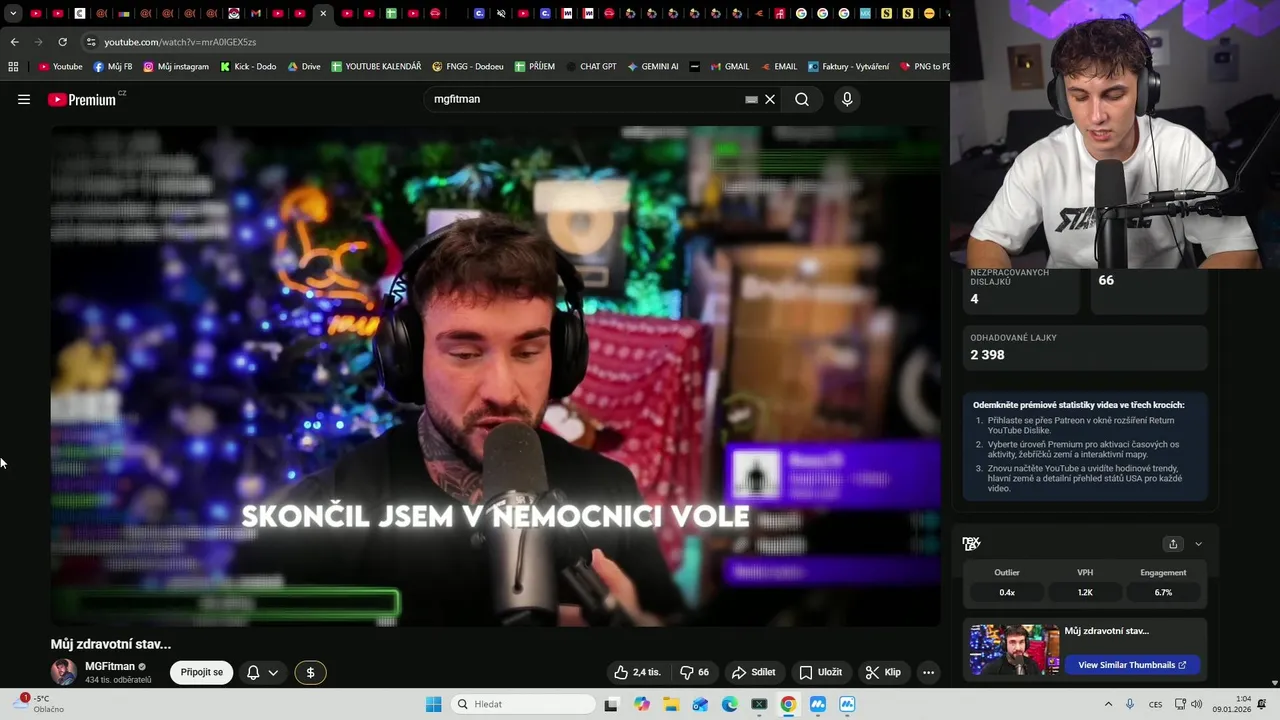Click the video thumbnail in Nexlev panel
1280x720 pixels.
pyautogui.click(x=1014, y=650)
